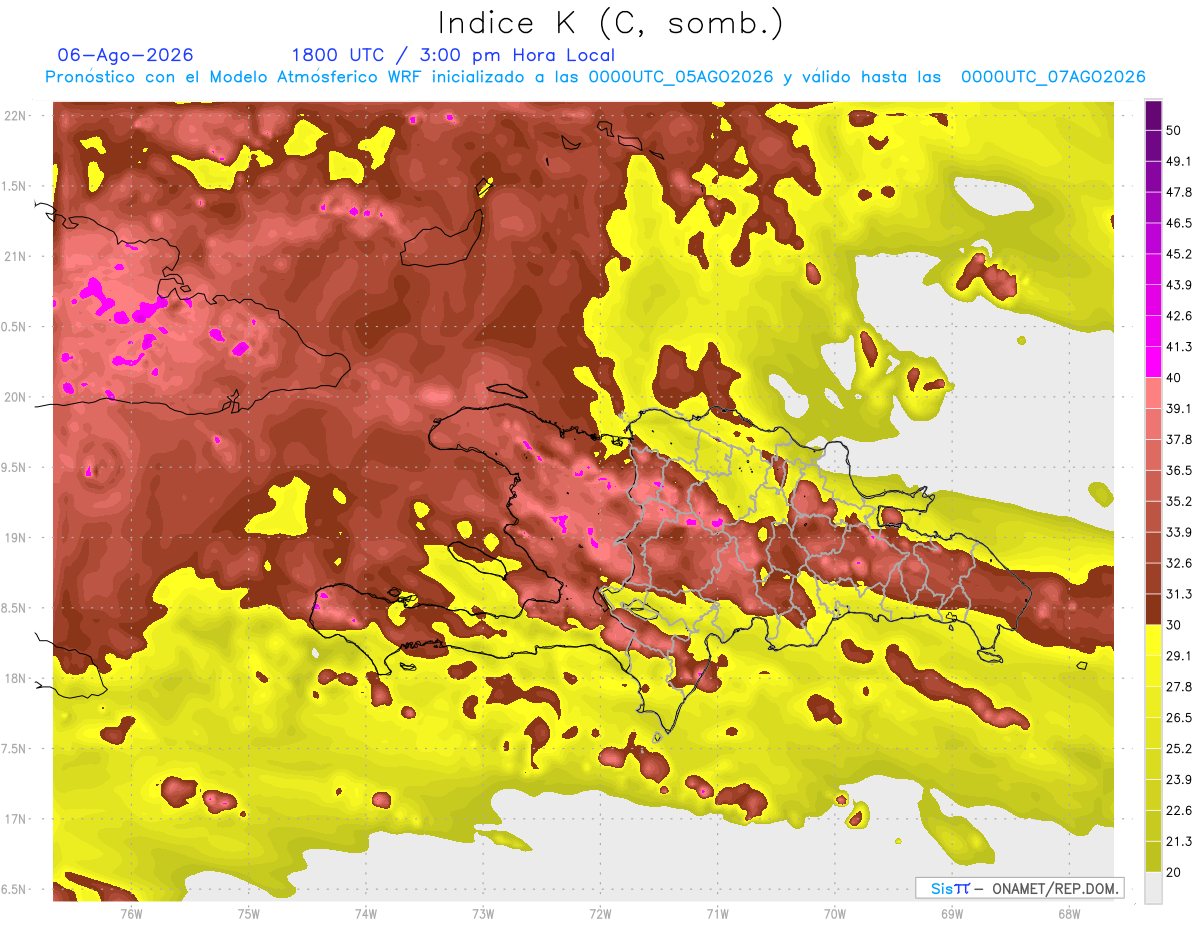Click the colorbar value '49.1'

[1178, 161]
